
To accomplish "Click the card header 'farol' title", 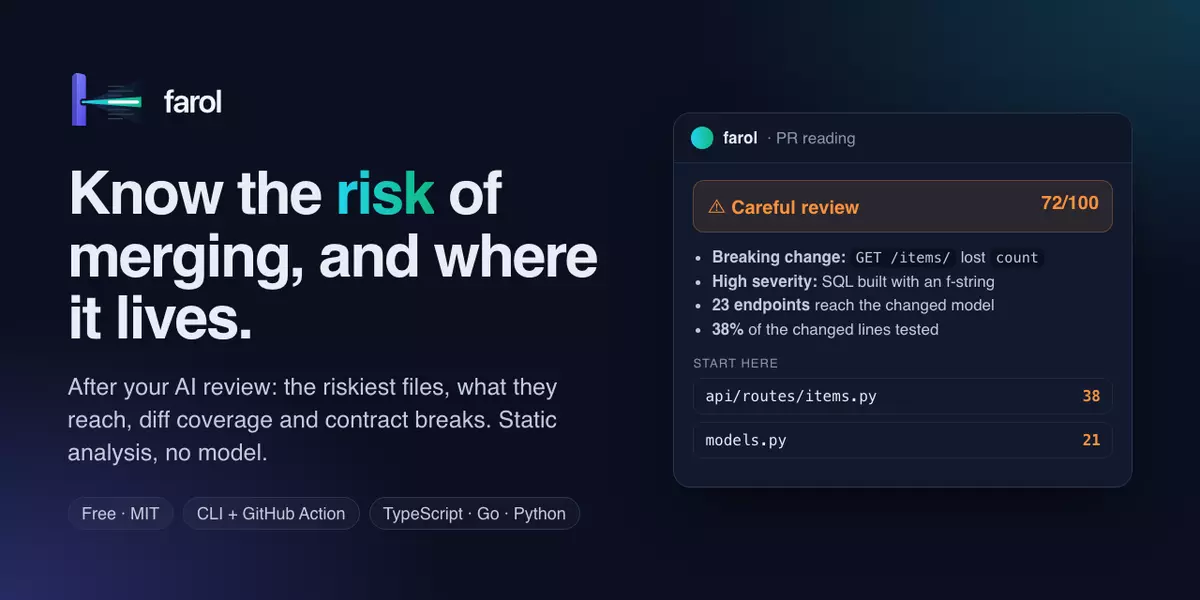I will click(740, 138).
